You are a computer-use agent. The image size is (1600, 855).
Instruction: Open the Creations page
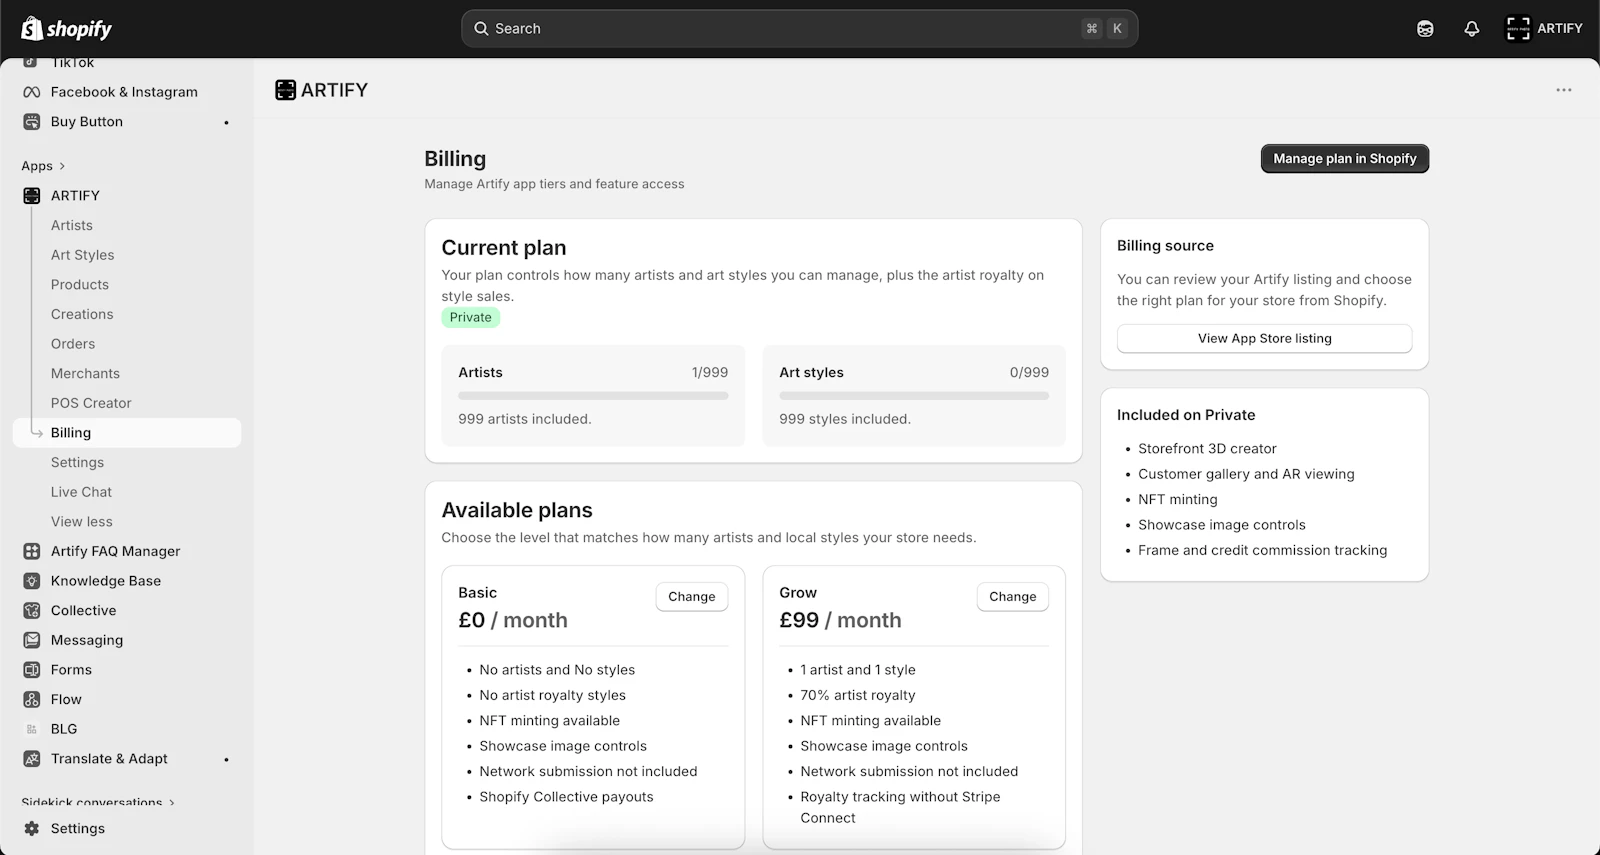[x=82, y=314]
